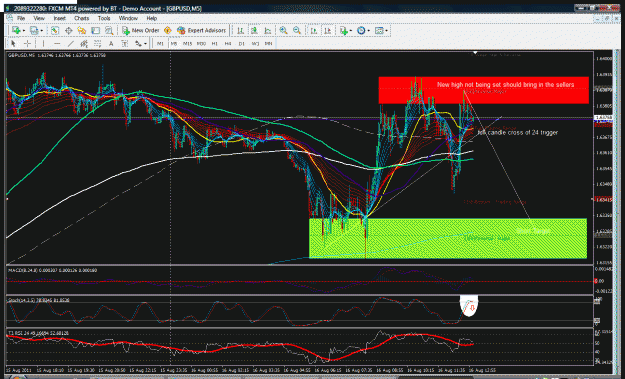Launch the Strategy Tester icon
The height and width of the screenshot is (379, 625).
pyautogui.click(x=109, y=30)
